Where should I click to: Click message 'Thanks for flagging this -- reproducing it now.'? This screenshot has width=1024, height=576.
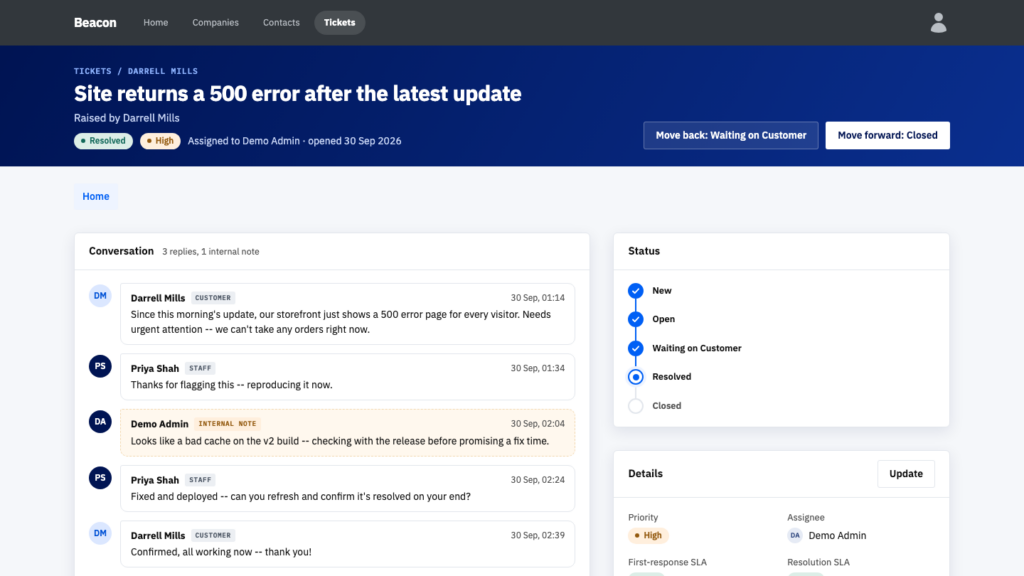click(231, 385)
